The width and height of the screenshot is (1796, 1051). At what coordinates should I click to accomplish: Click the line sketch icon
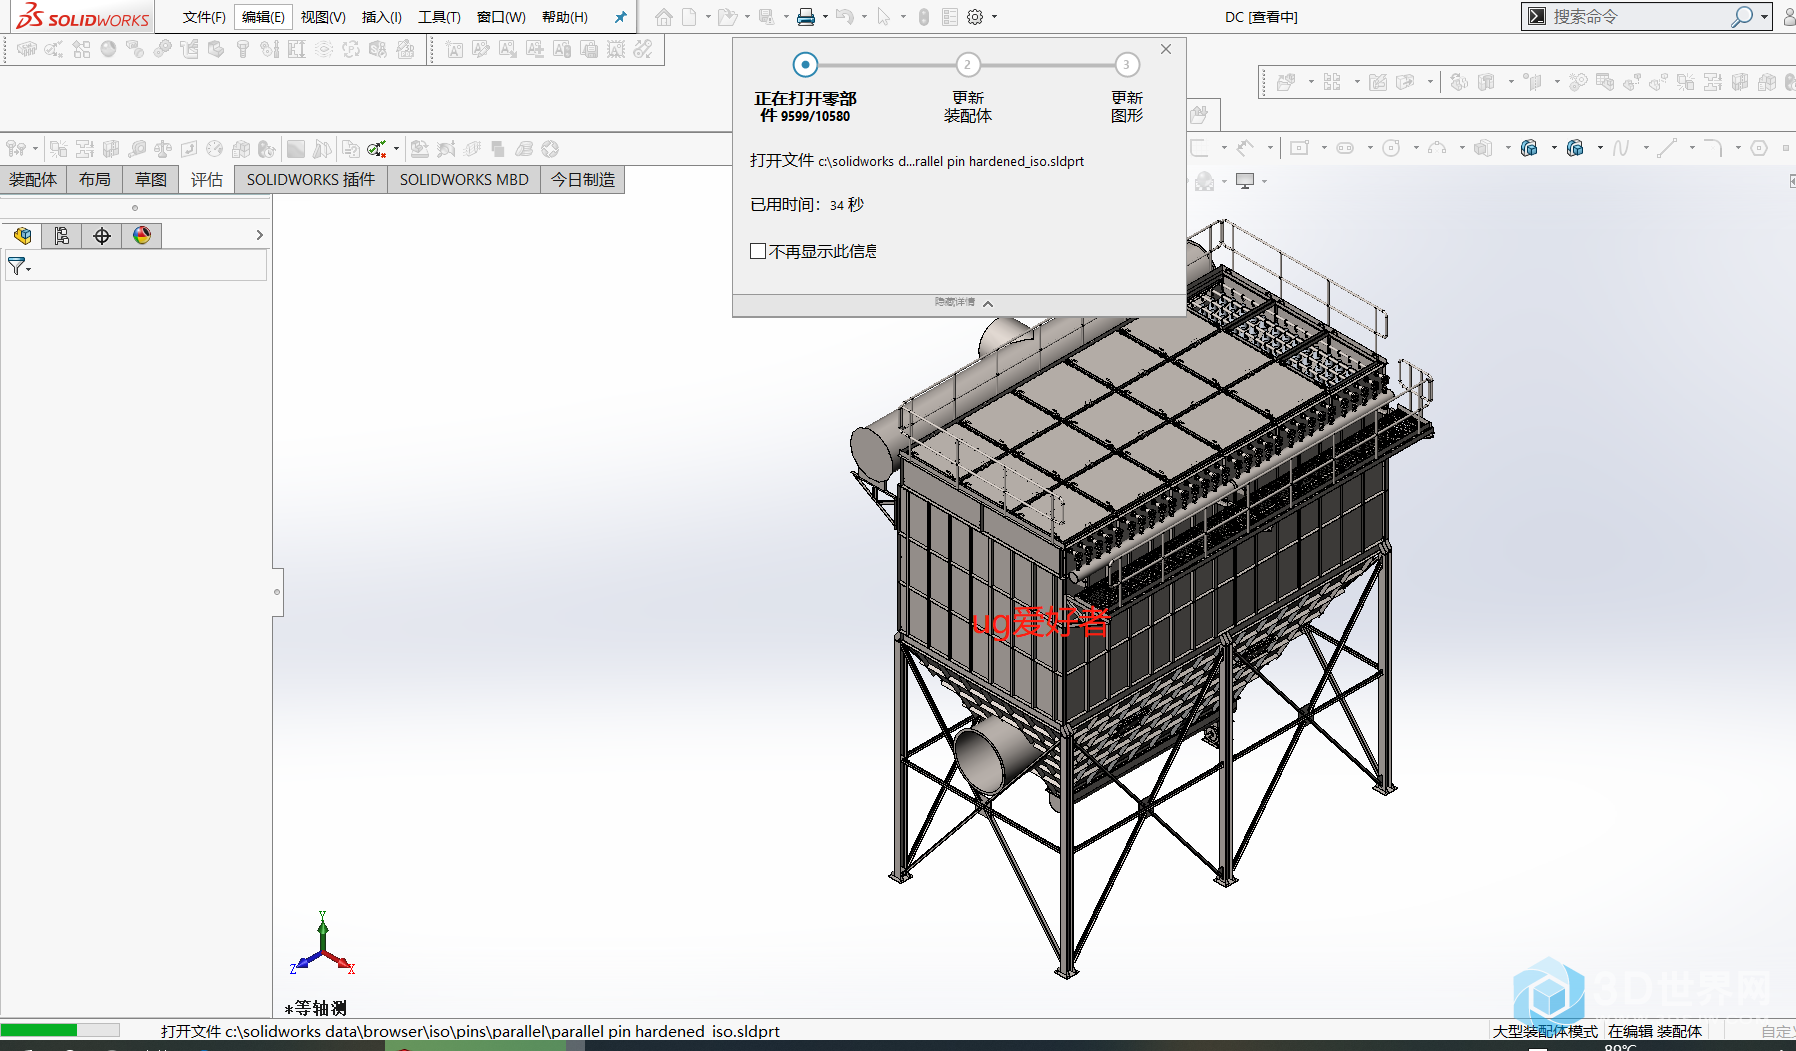click(1667, 148)
